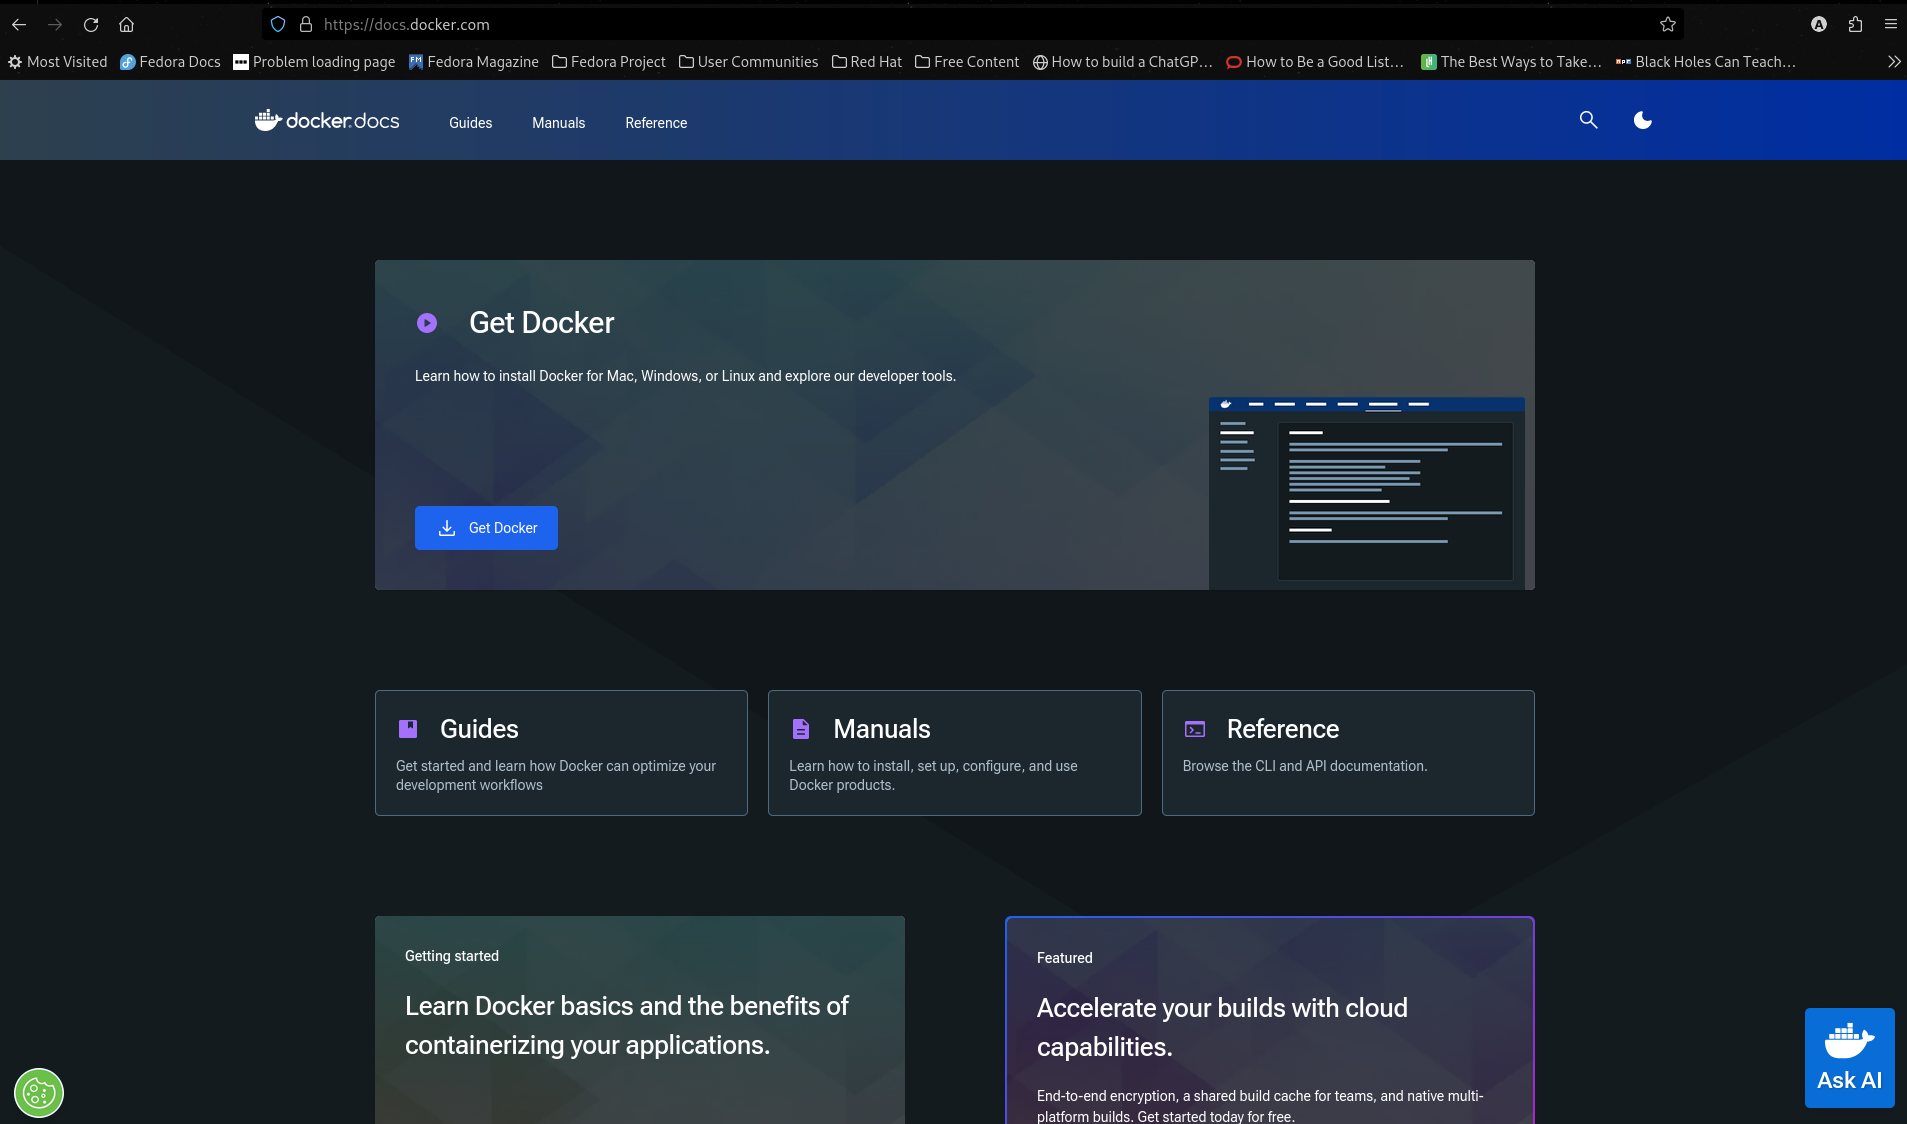Click the purple play icon beside Get Docker

(x=427, y=323)
